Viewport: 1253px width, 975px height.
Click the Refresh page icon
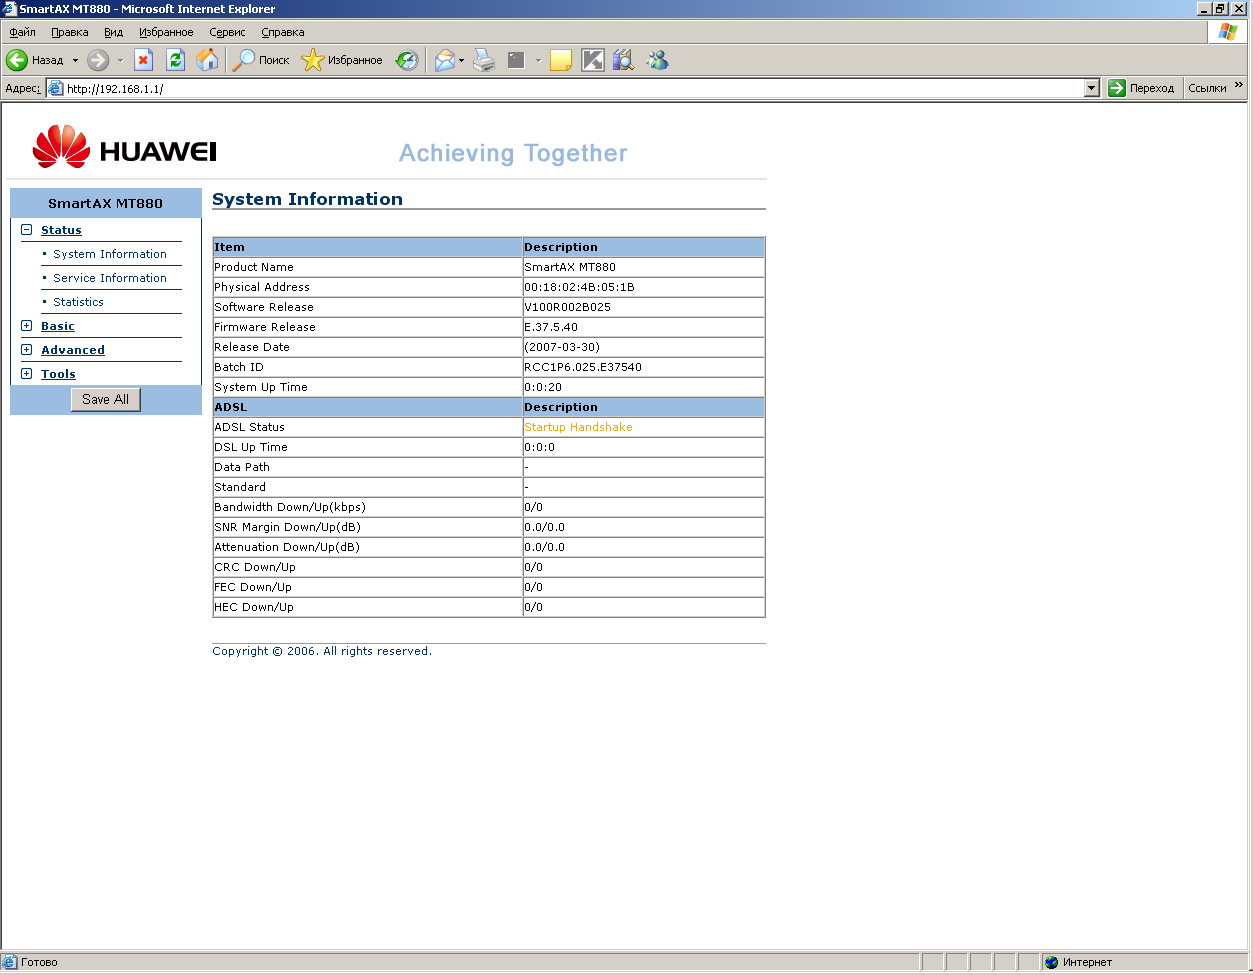[176, 60]
